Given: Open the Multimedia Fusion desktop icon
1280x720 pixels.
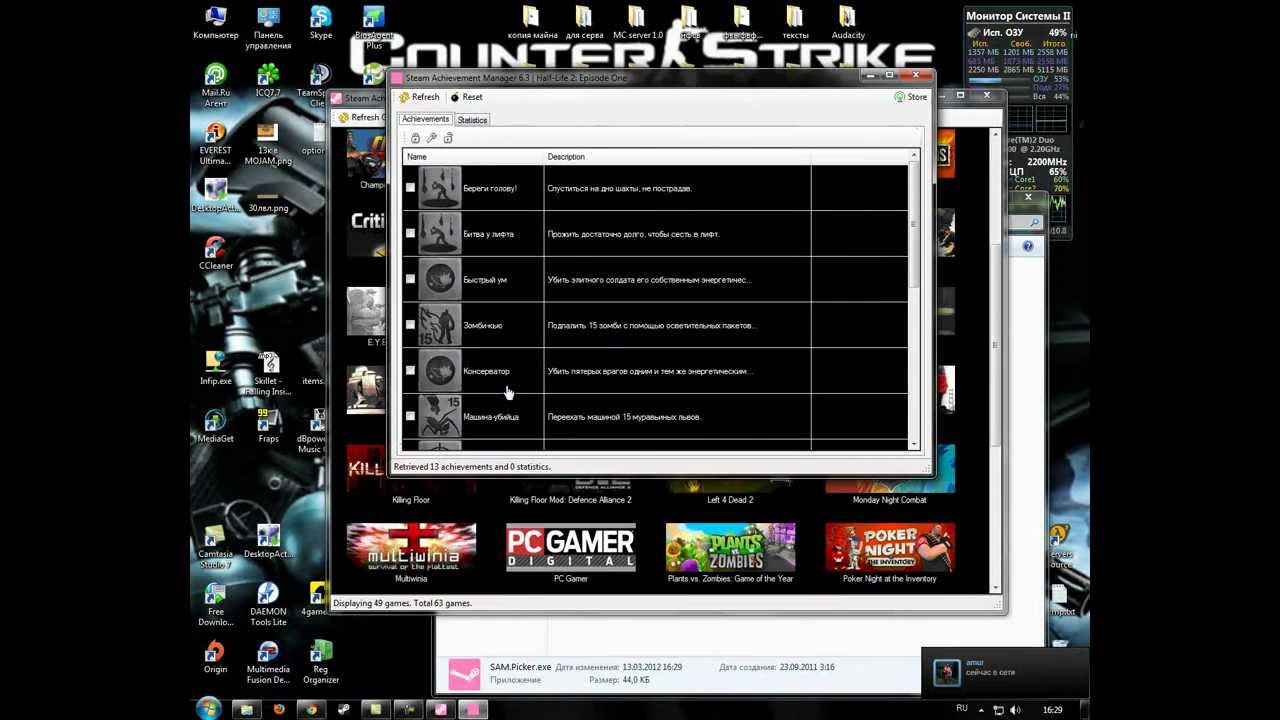Looking at the screenshot, I should pos(268,663).
